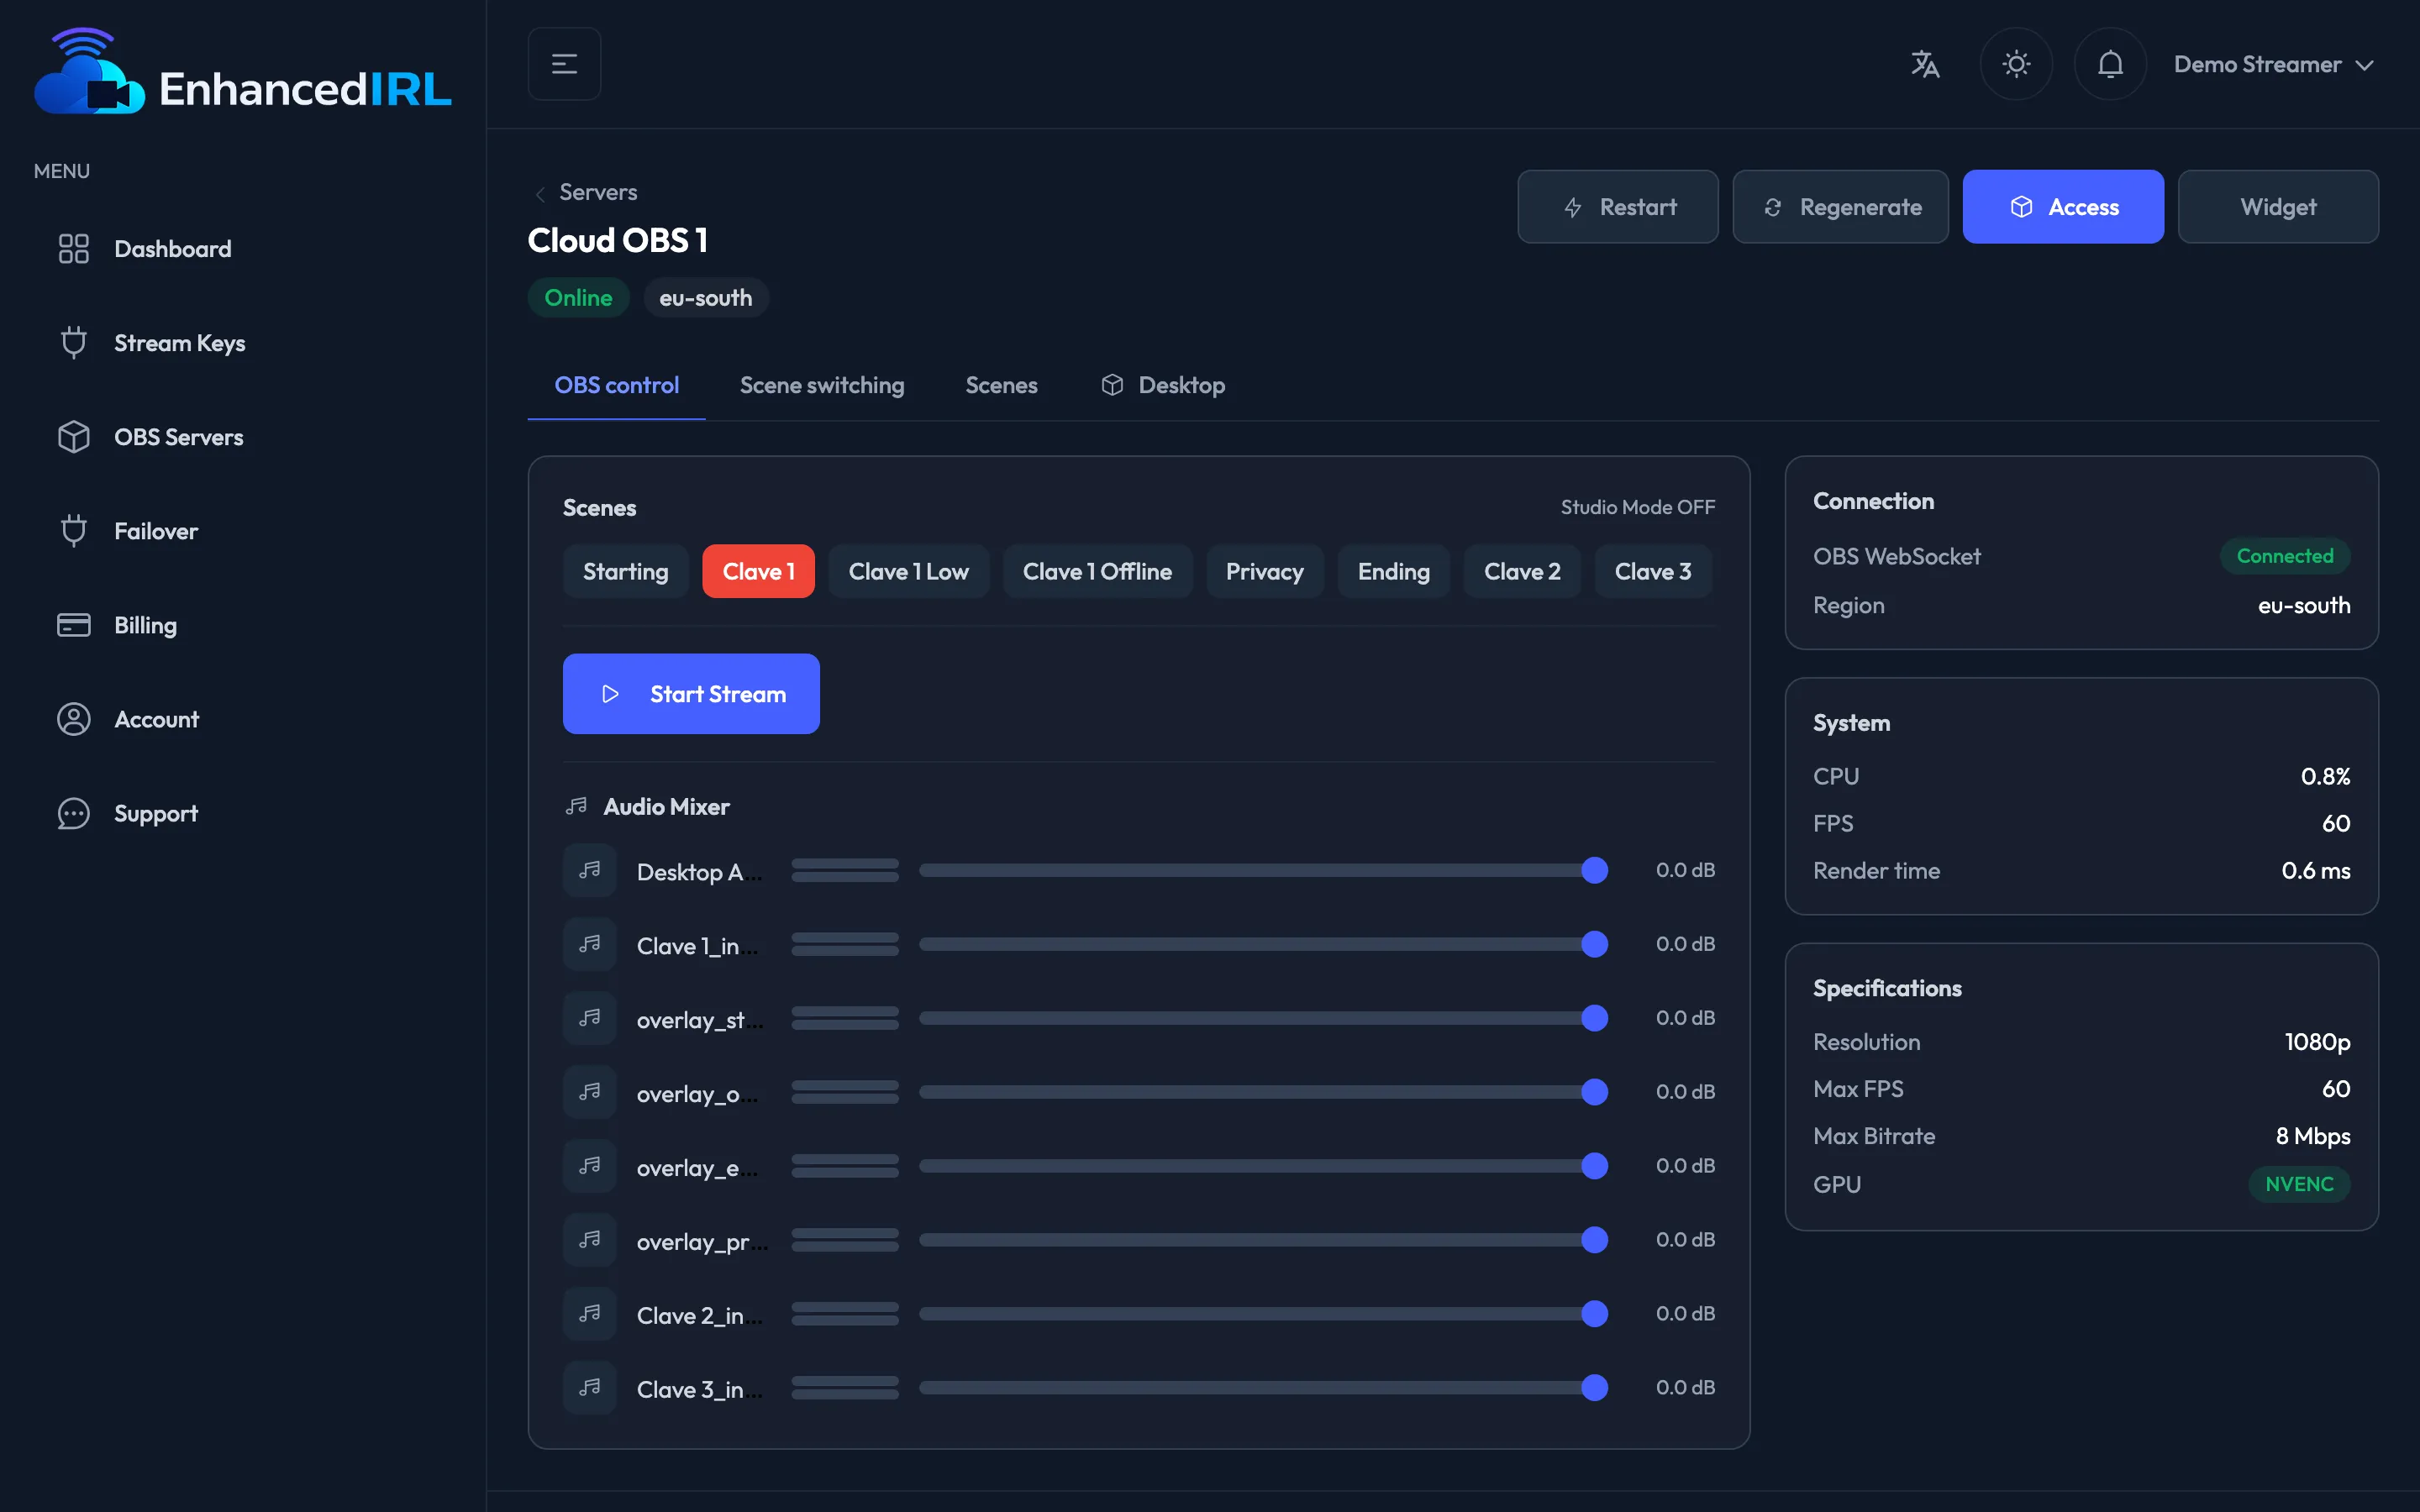Expand the Demo Streamer account dropdown

2273,64
